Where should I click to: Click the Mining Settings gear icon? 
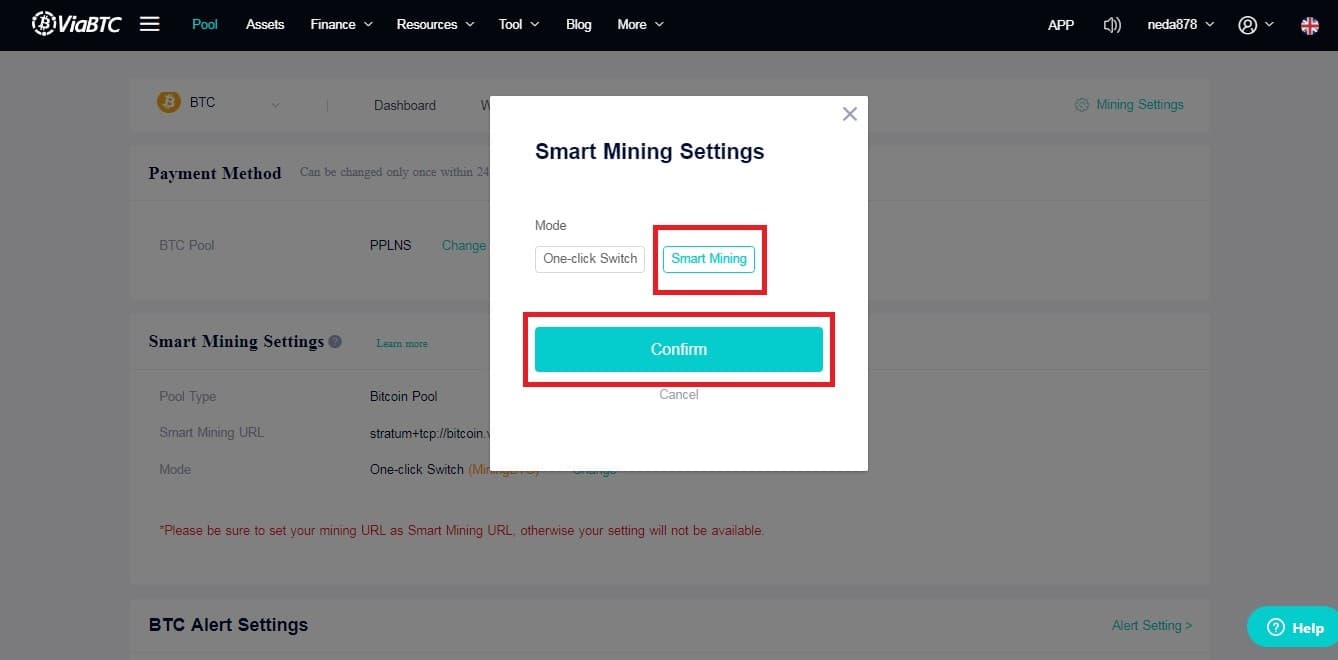1081,105
